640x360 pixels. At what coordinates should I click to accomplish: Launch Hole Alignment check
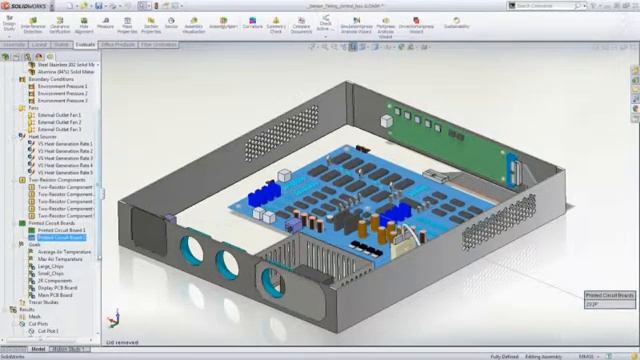click(84, 25)
